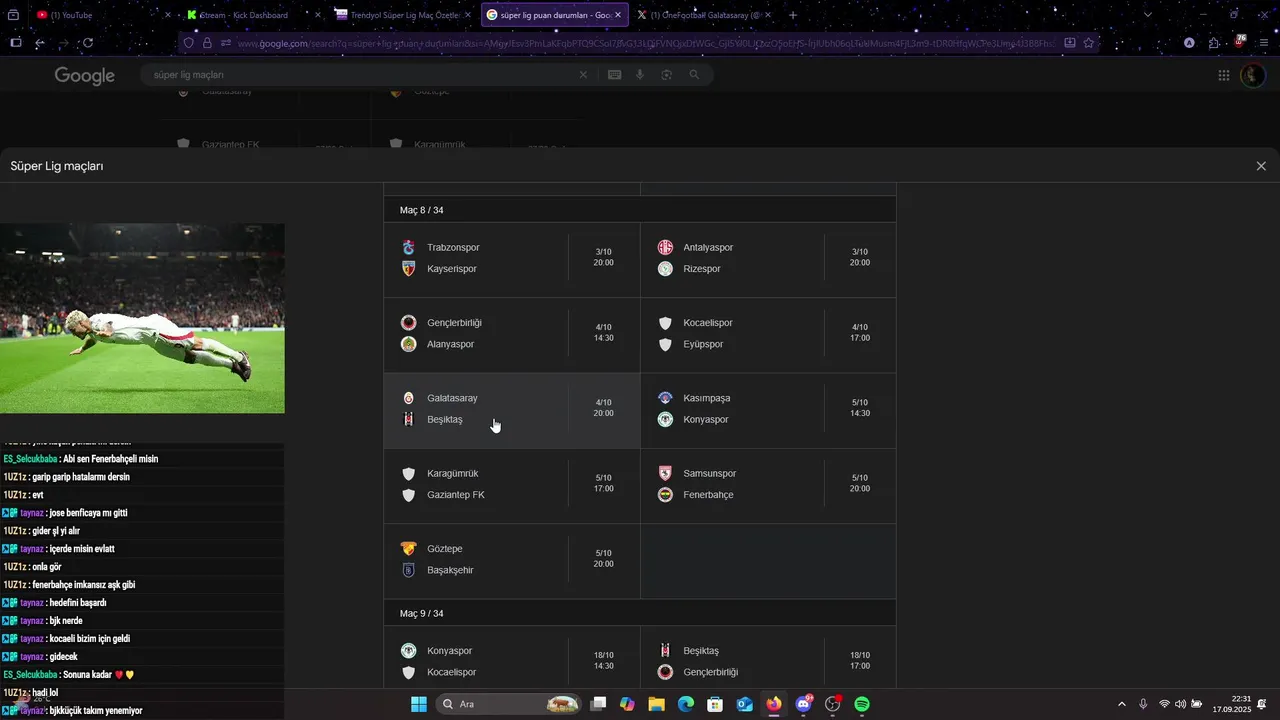Open the browser application menu

(x=1264, y=43)
